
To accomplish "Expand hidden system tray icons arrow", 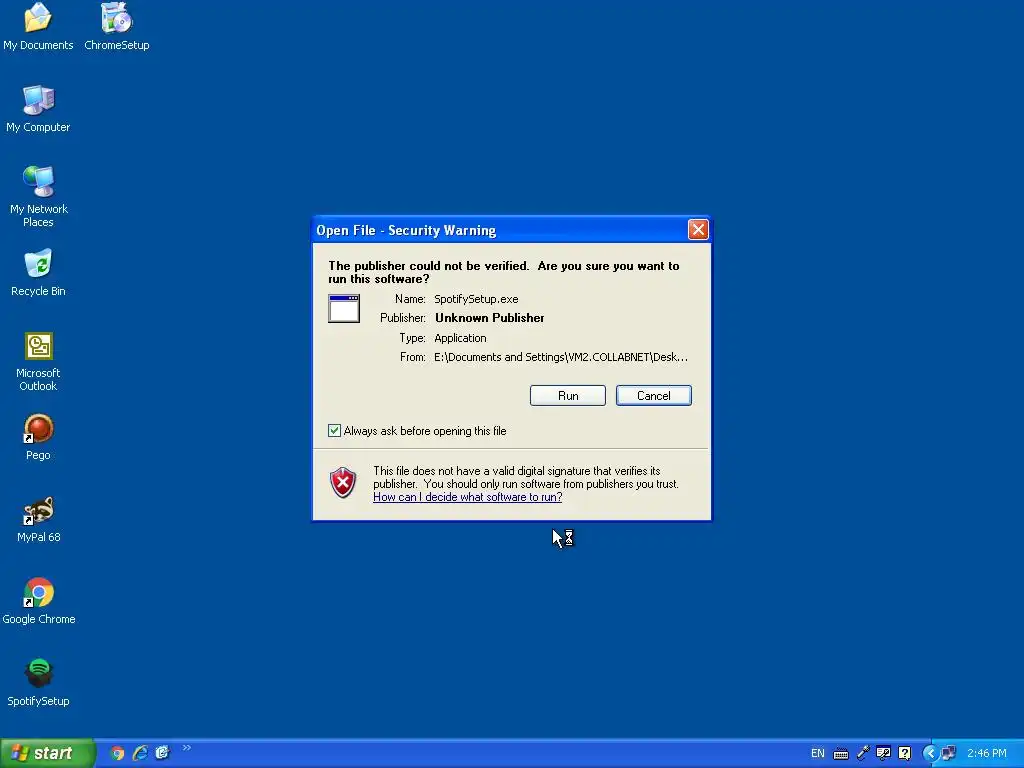I will 929,753.
